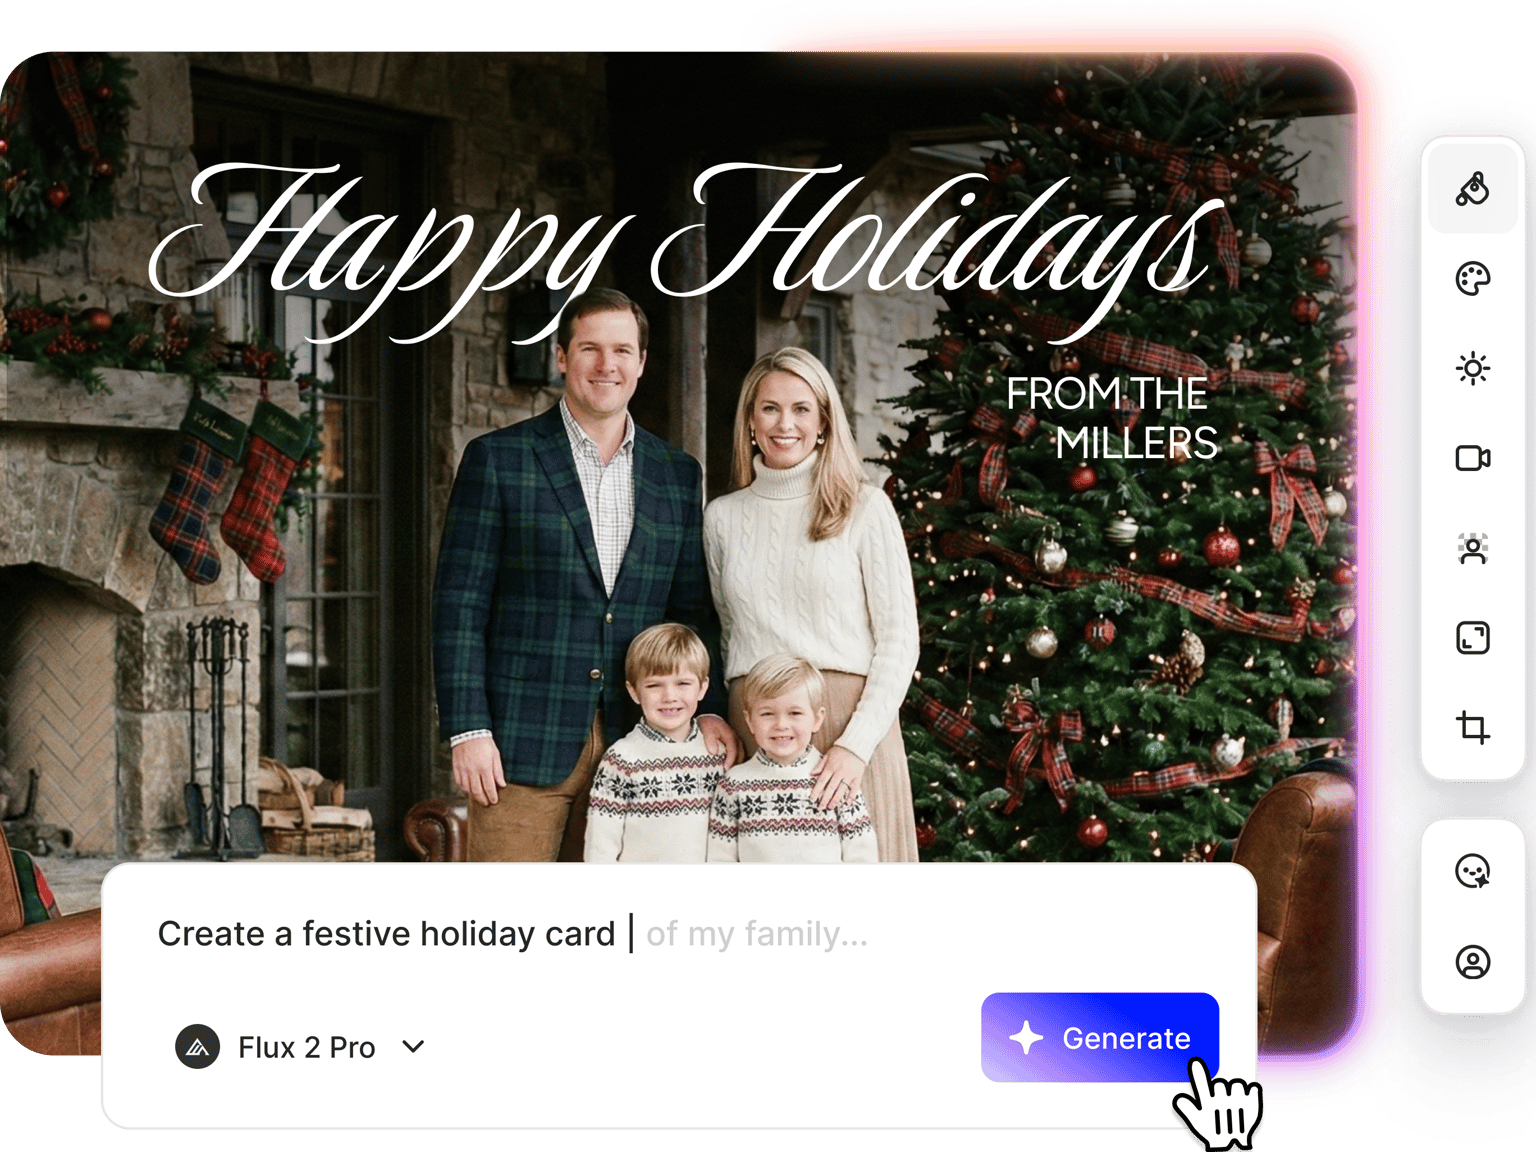
Task: Click the Christmas tree in the image
Action: 1120,500
